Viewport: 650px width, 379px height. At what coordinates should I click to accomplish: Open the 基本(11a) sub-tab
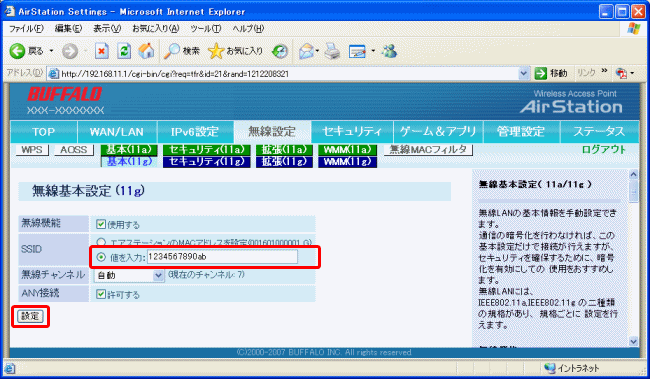129,150
